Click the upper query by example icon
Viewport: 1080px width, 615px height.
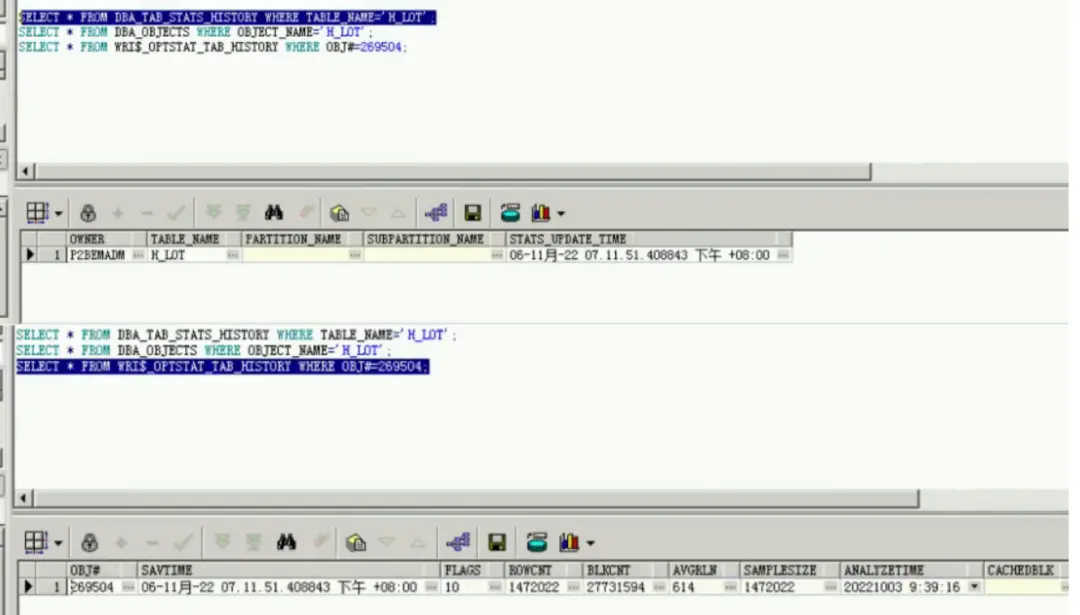(x=339, y=213)
